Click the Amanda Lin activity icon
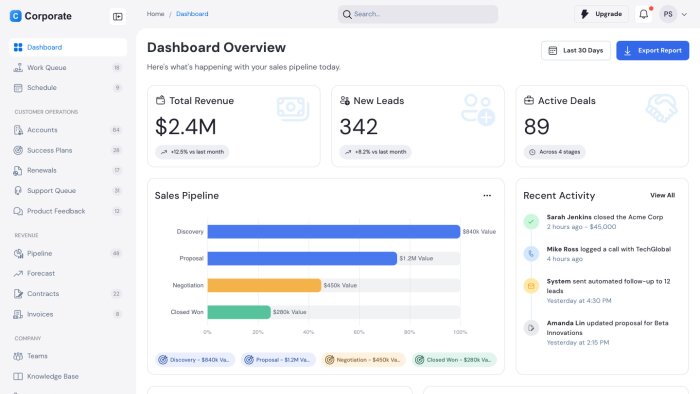The height and width of the screenshot is (394, 700). (531, 328)
